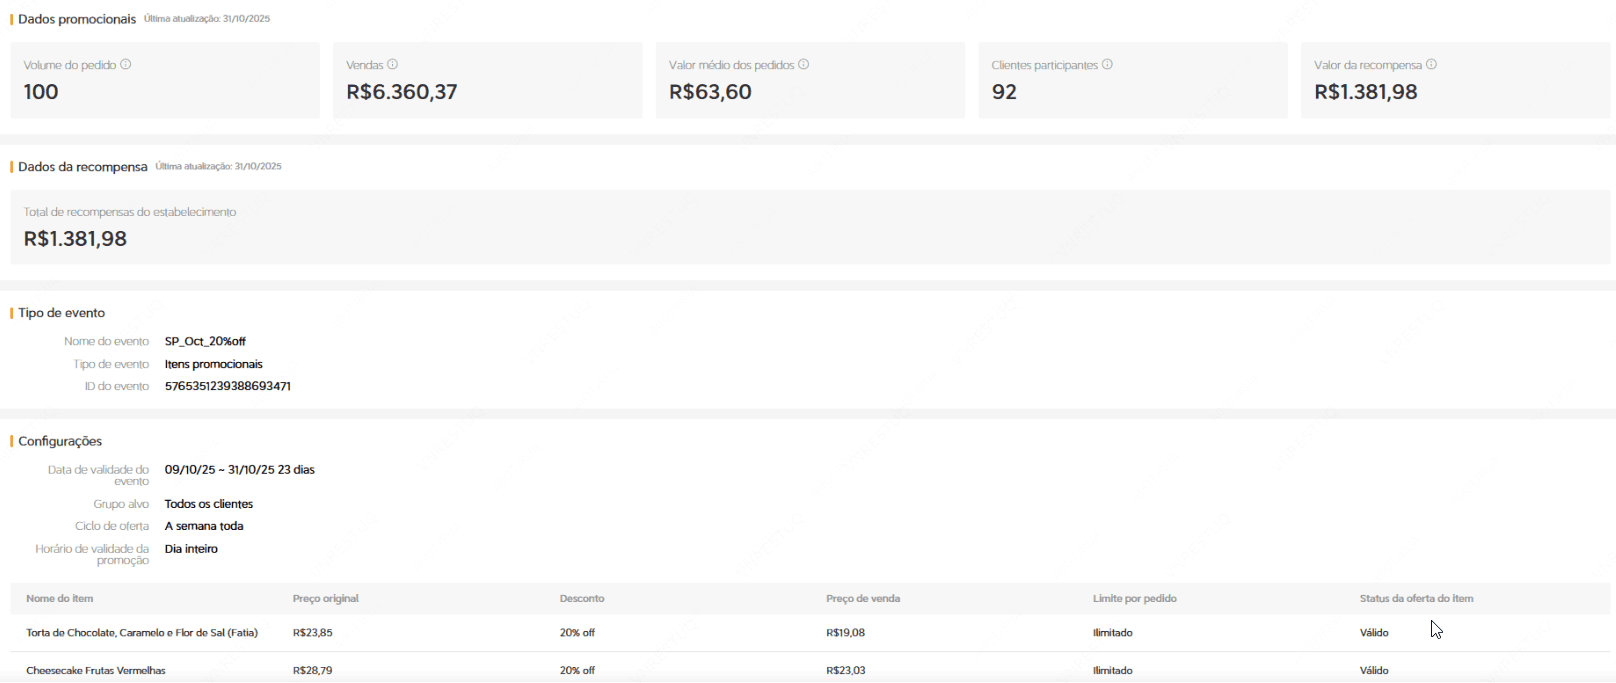Select the event name SP_Oct_20%off
Viewport: 1616px width, 683px height.
(x=205, y=341)
